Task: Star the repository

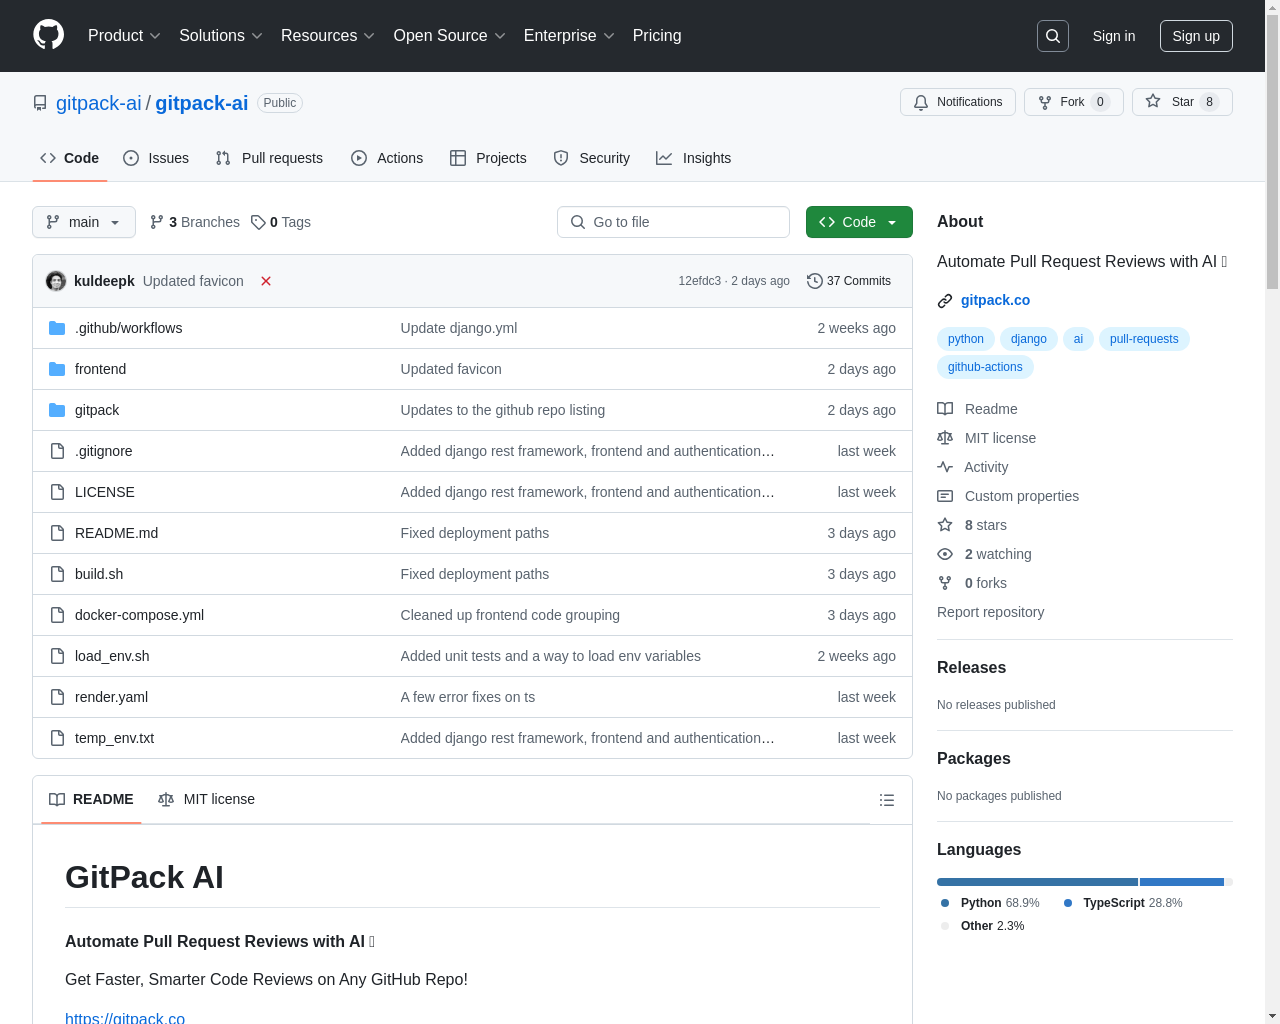Action: (1182, 102)
